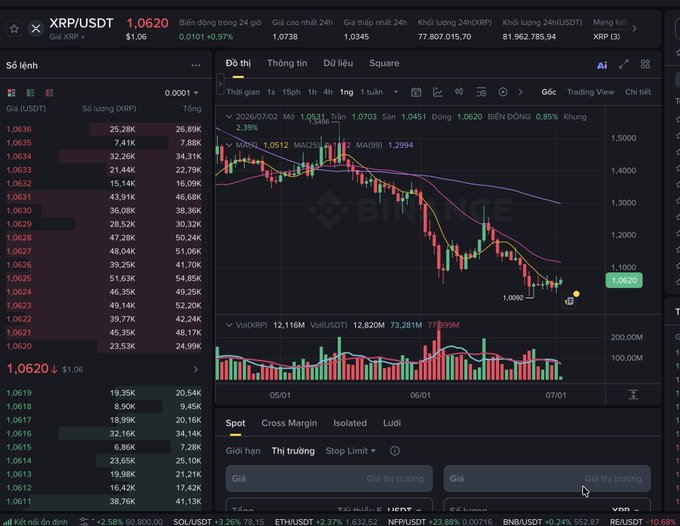Select the Lưới grid trading tab
Screen dimensions: 680x526
point(392,423)
